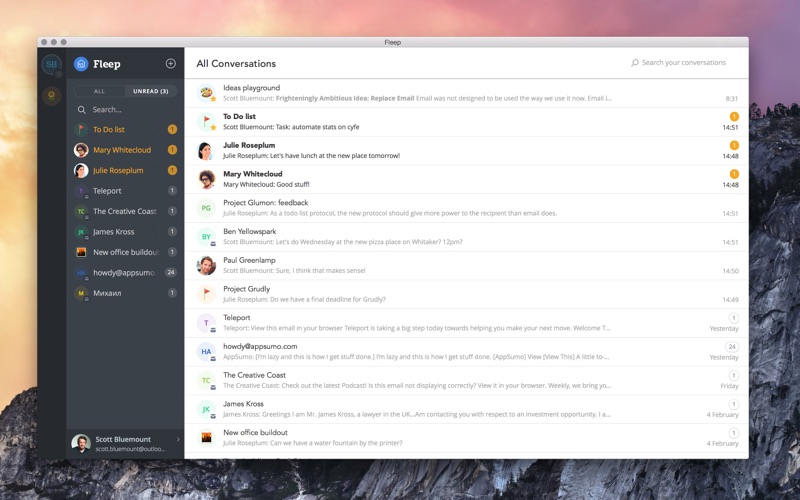The image size is (800, 500).
Task: Switch sidebar filter to UNREAD (3)
Action: tap(151, 91)
